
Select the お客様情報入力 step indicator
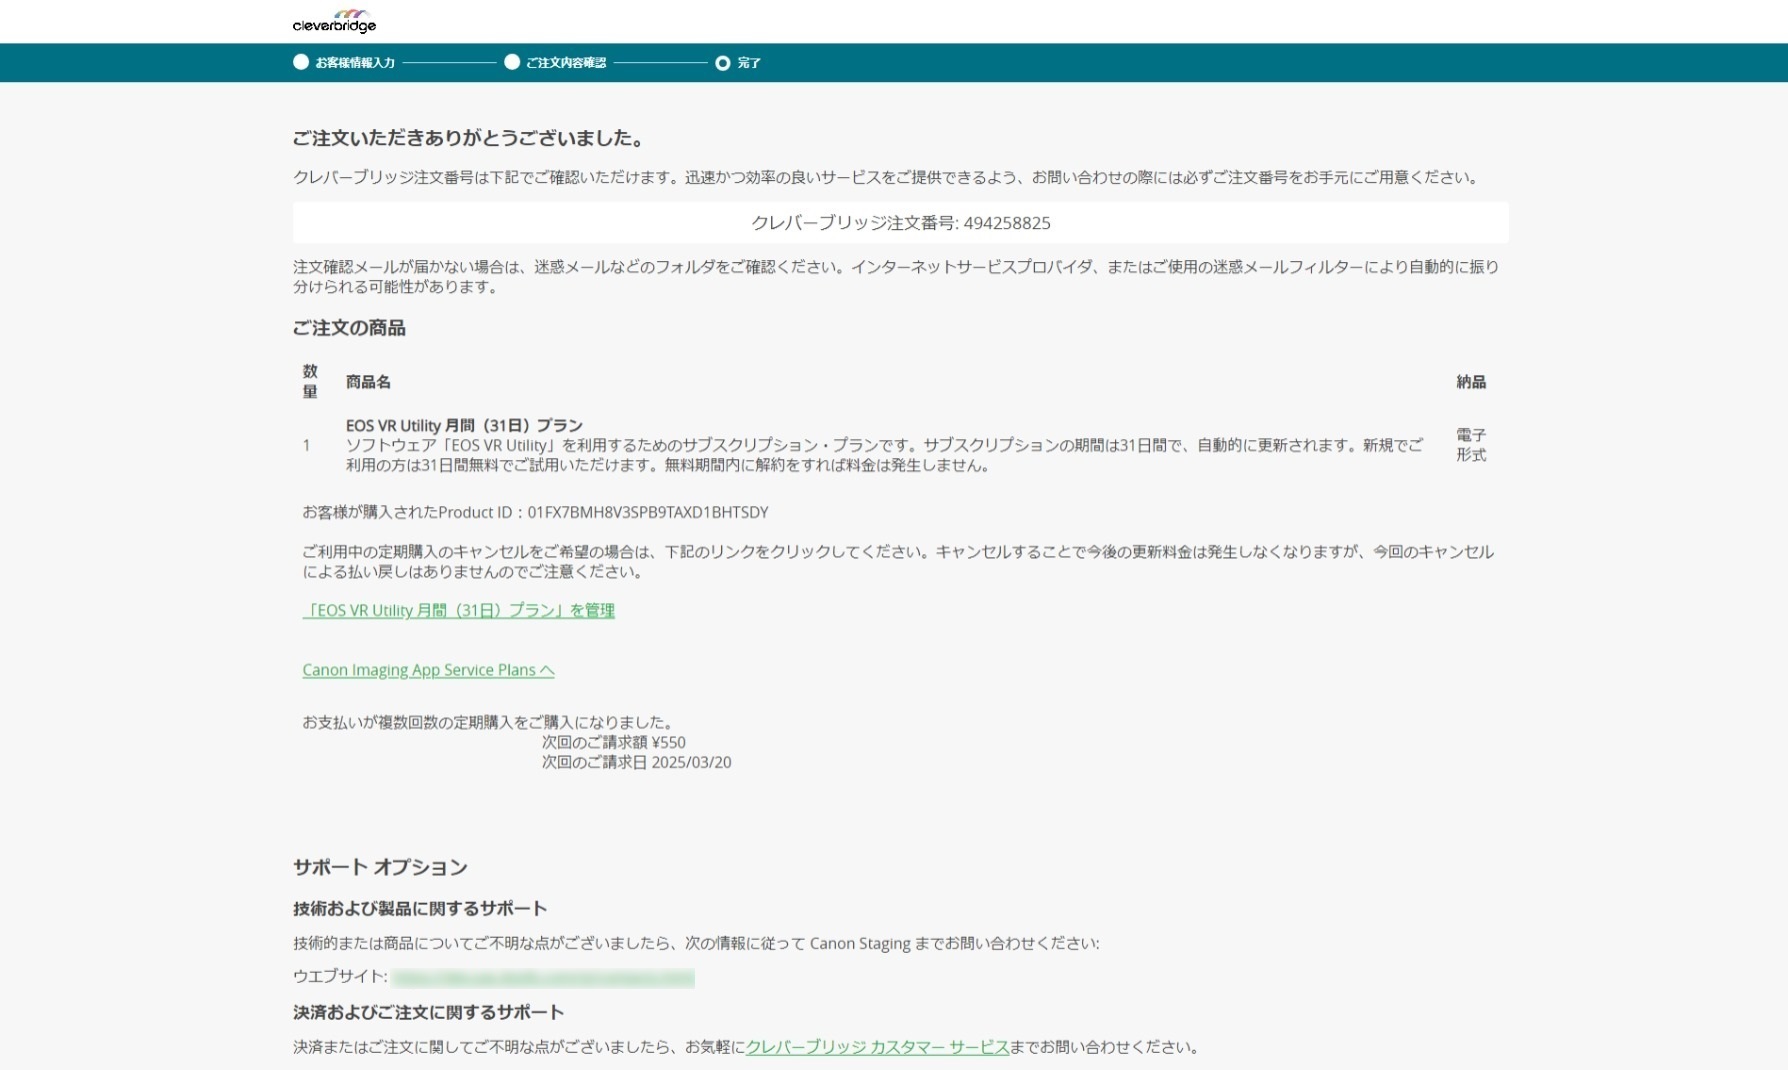344,62
